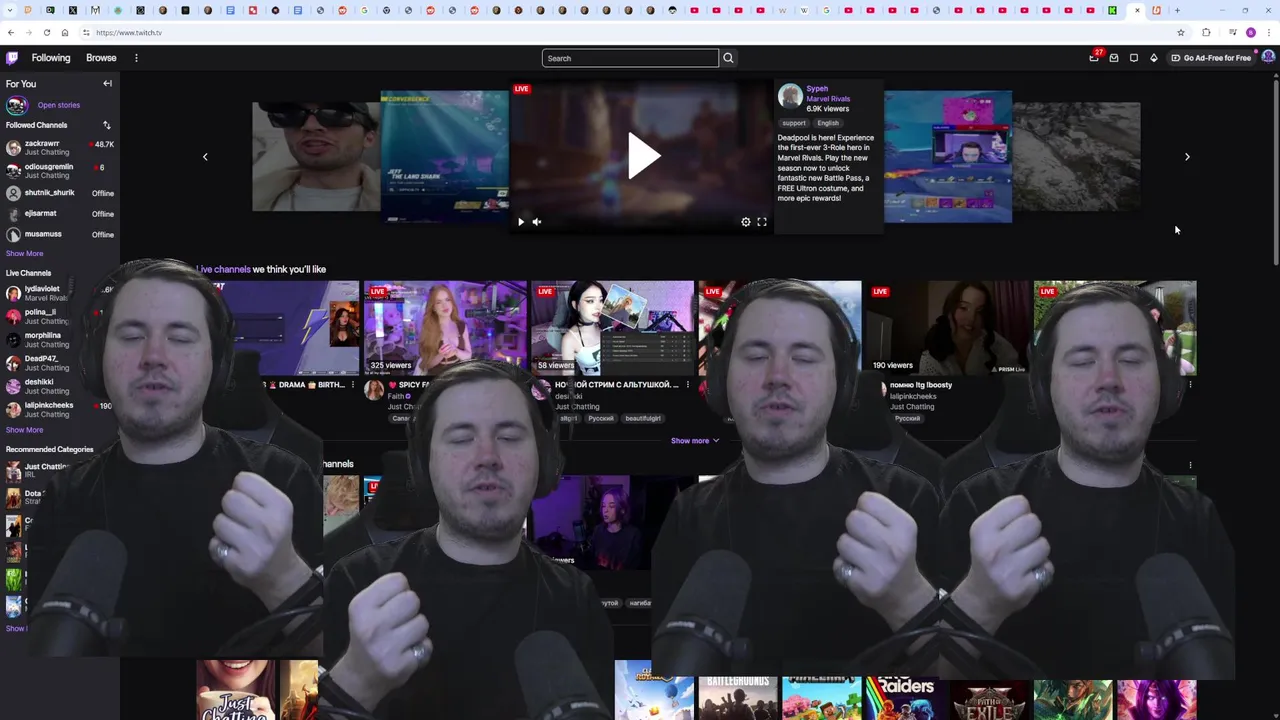Open lalipinkcheeks in Live Channels

[x=60, y=409]
